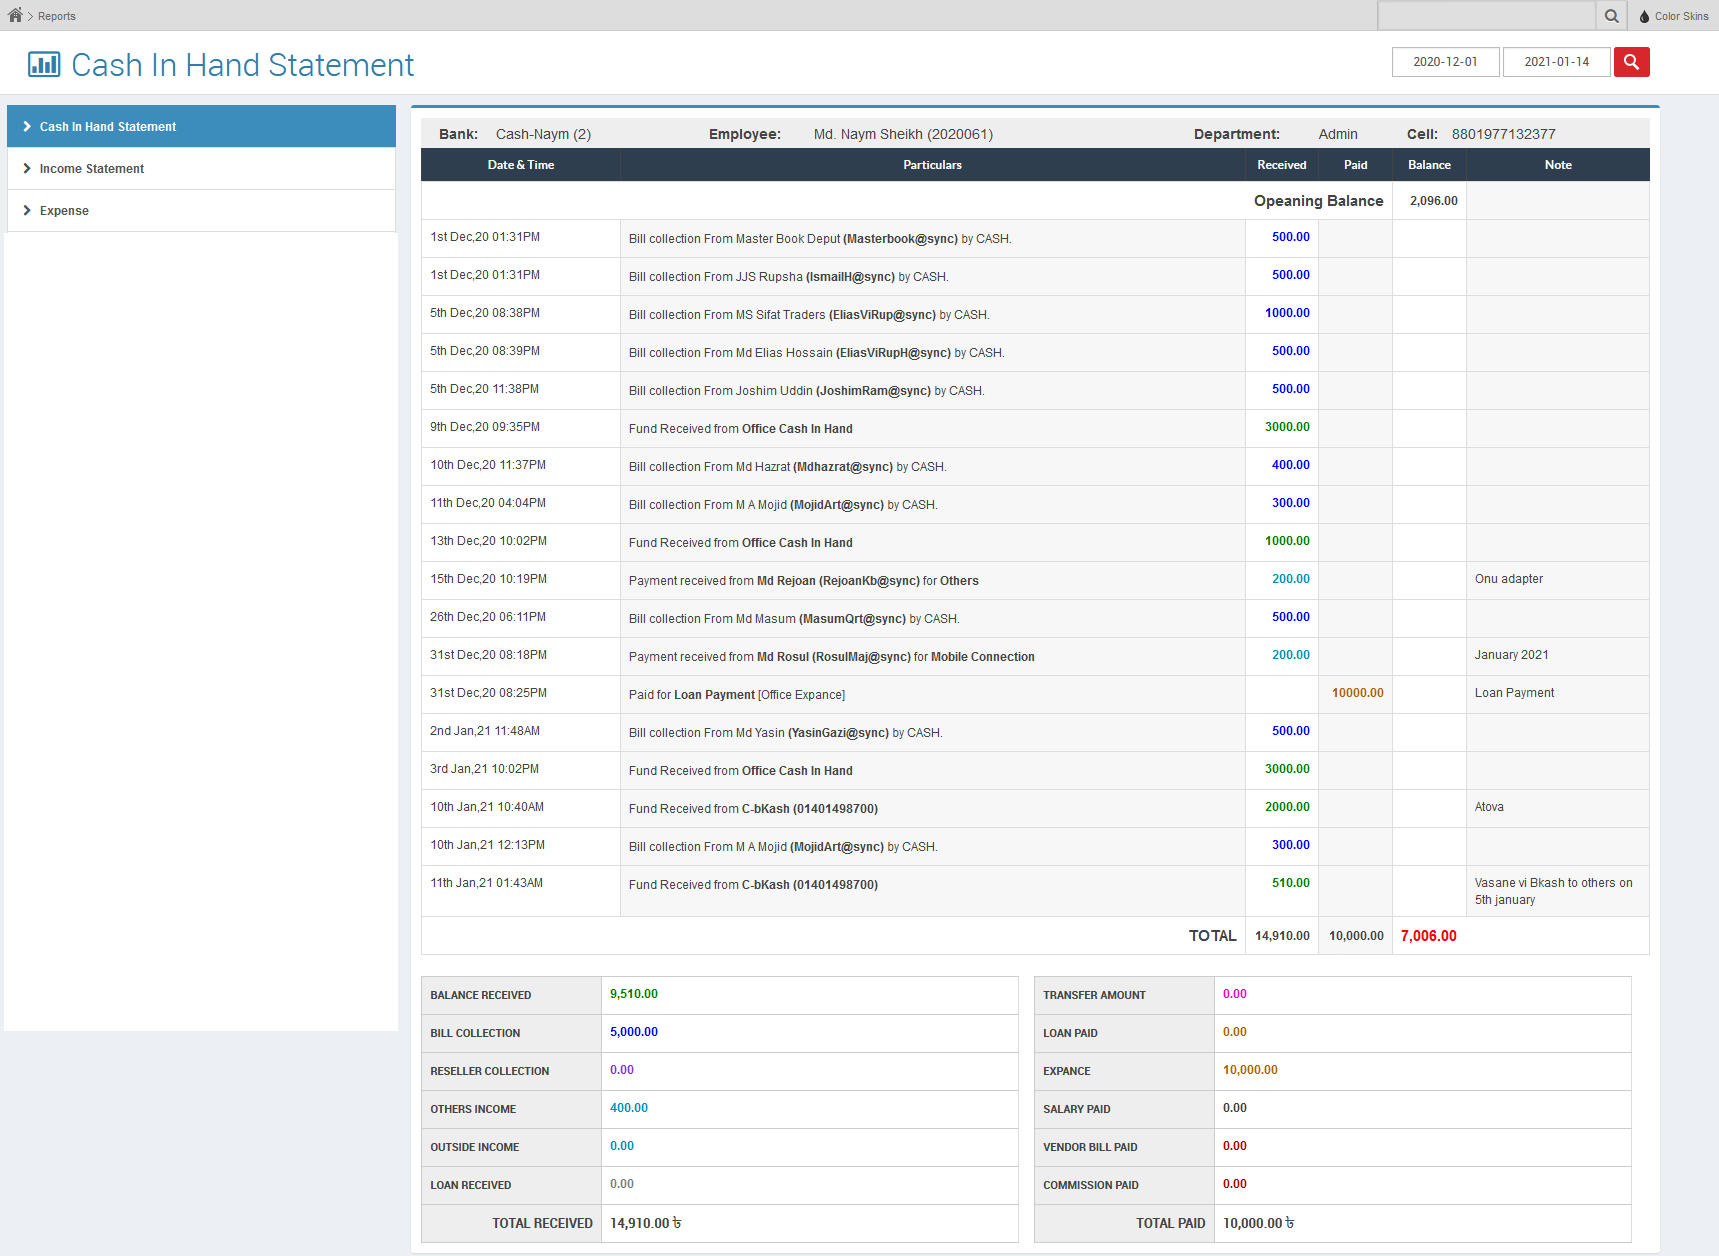Open the Cash In Hand Statement menu item
Viewport: 1719px width, 1256px height.
108,127
